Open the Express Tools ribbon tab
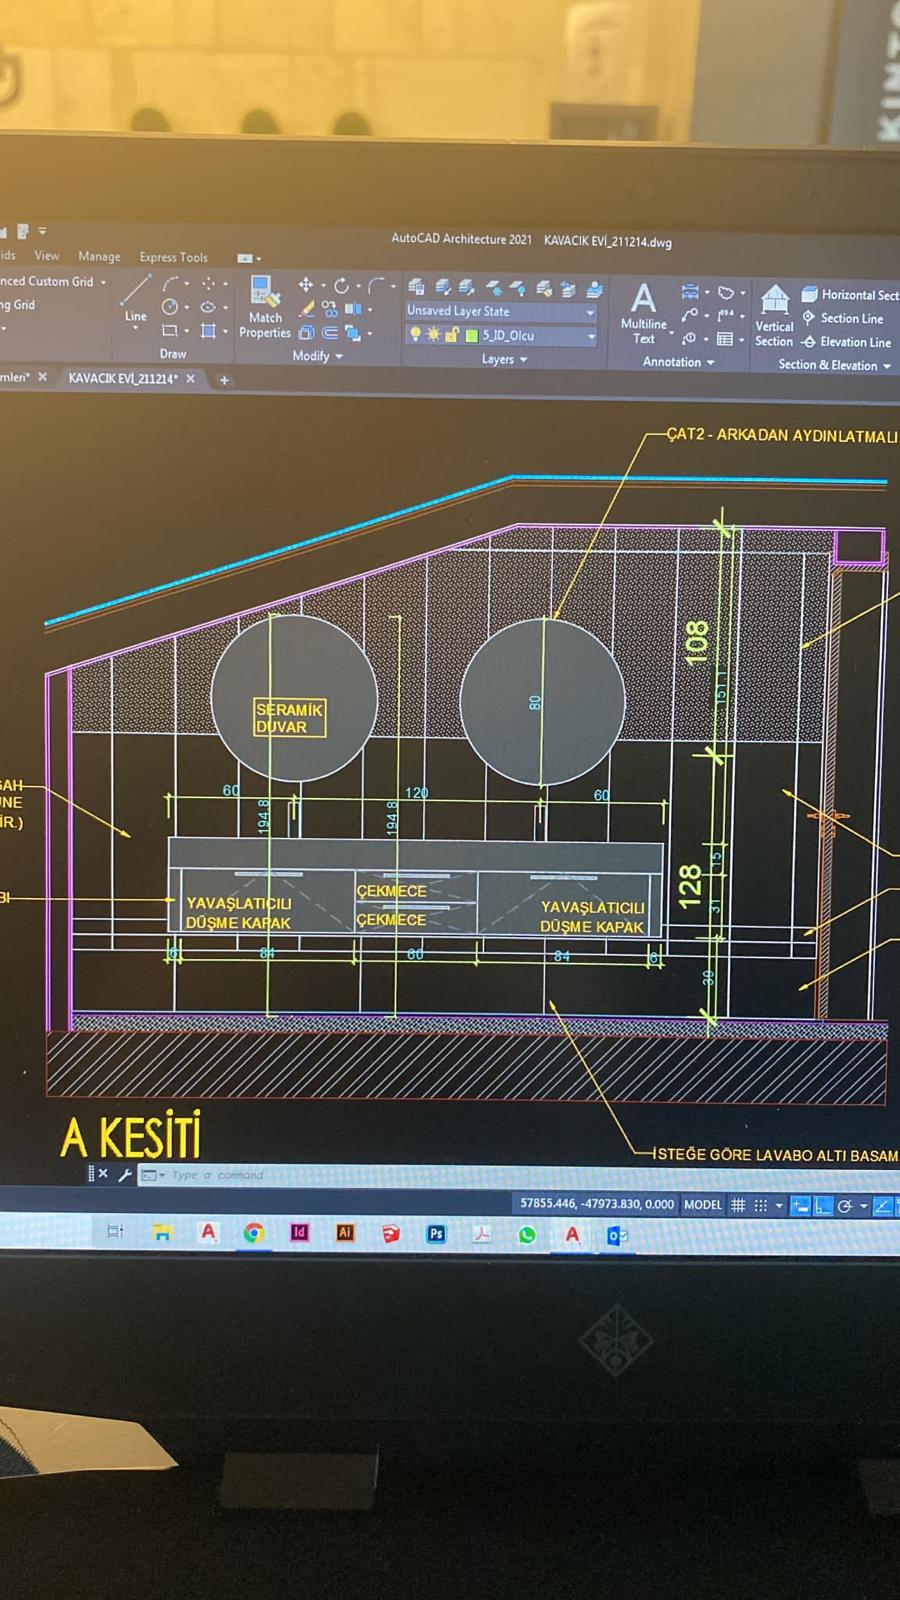Image resolution: width=900 pixels, height=1600 pixels. 173,257
